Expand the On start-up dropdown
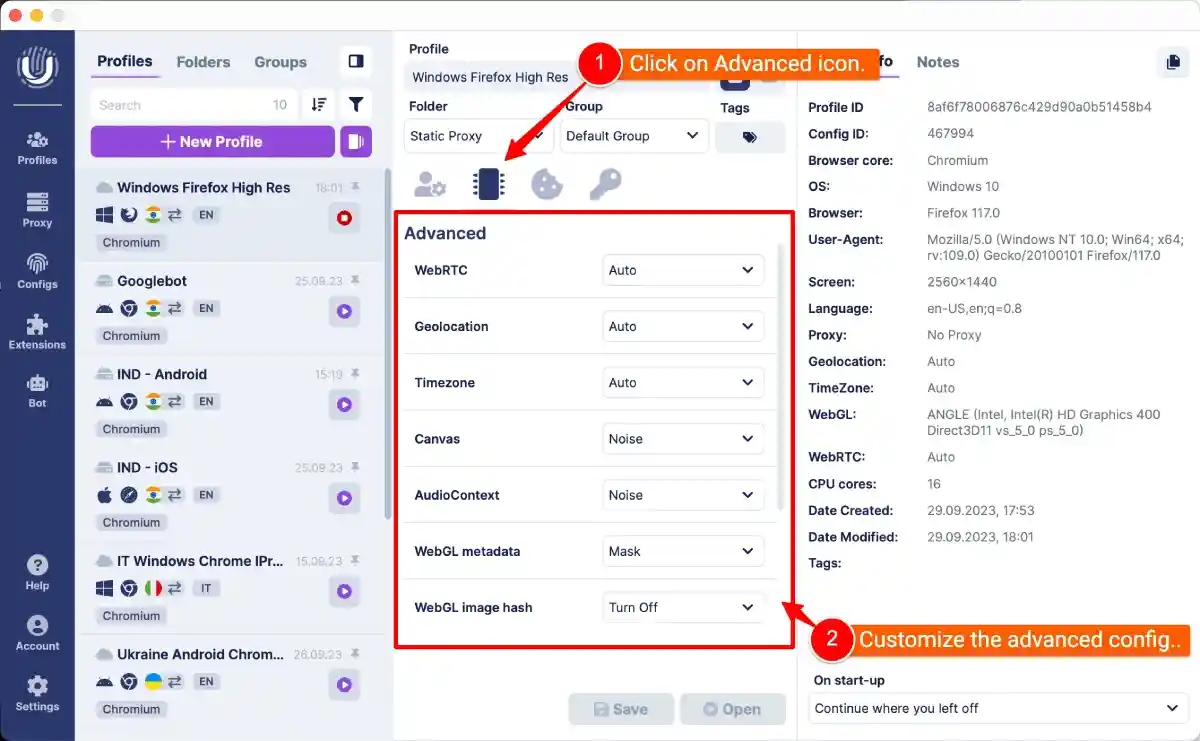 coord(997,708)
